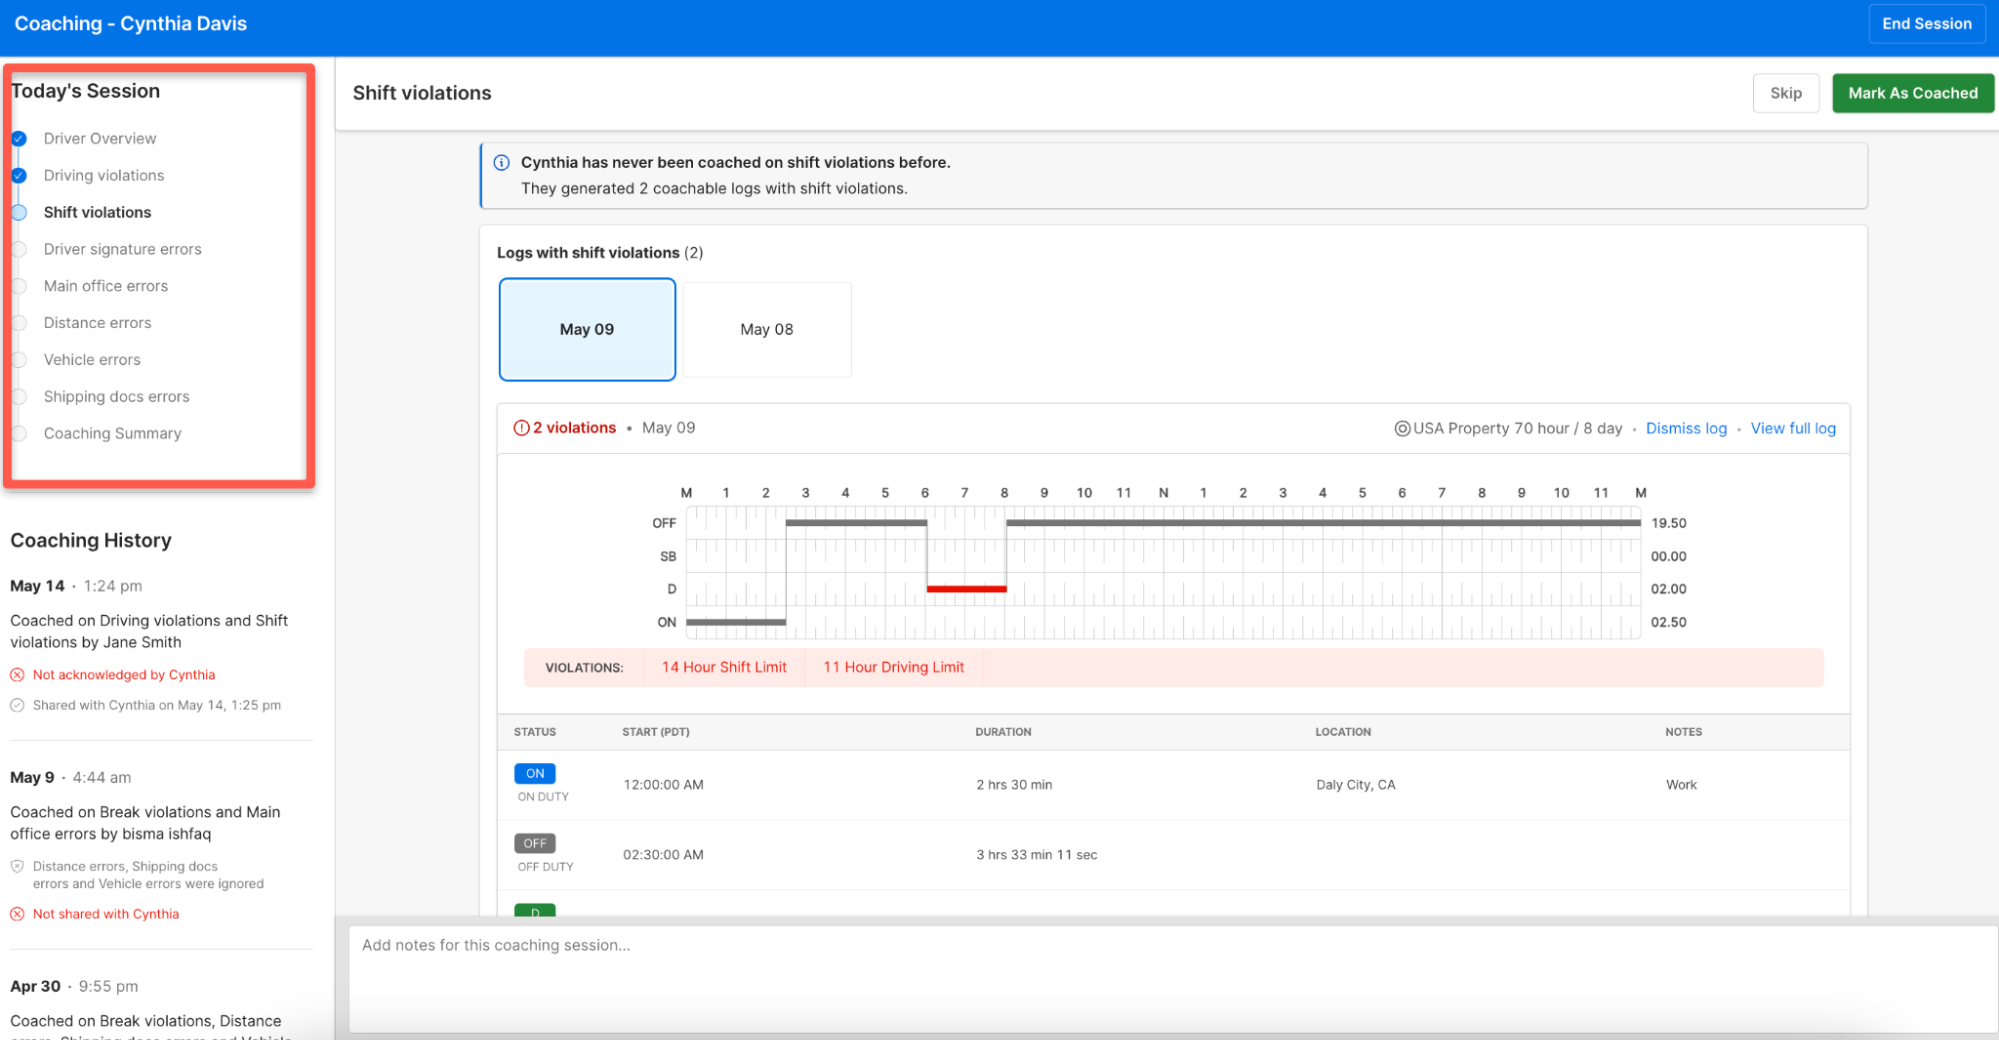1999x1041 pixels.
Task: Select the May 09 log tab
Action: pyautogui.click(x=587, y=330)
